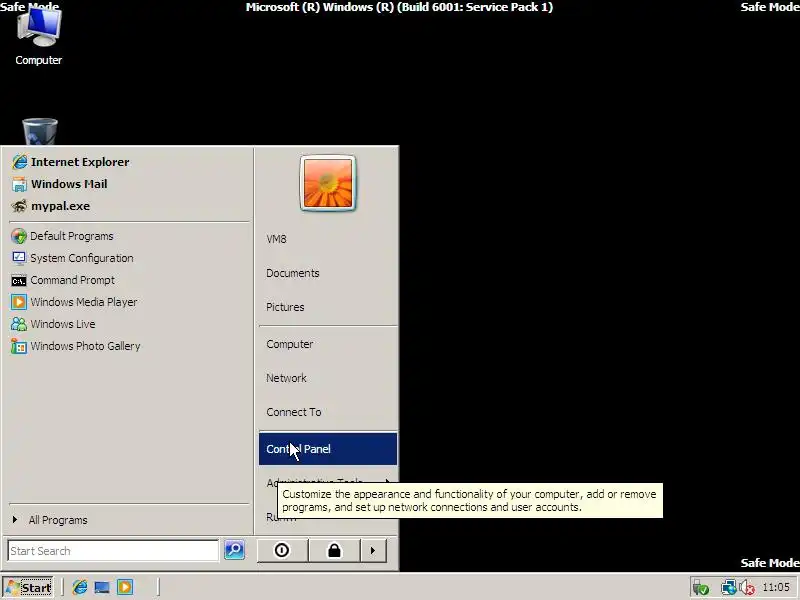
Task: Open Internet Explorer in Quick Launch
Action: (80, 587)
